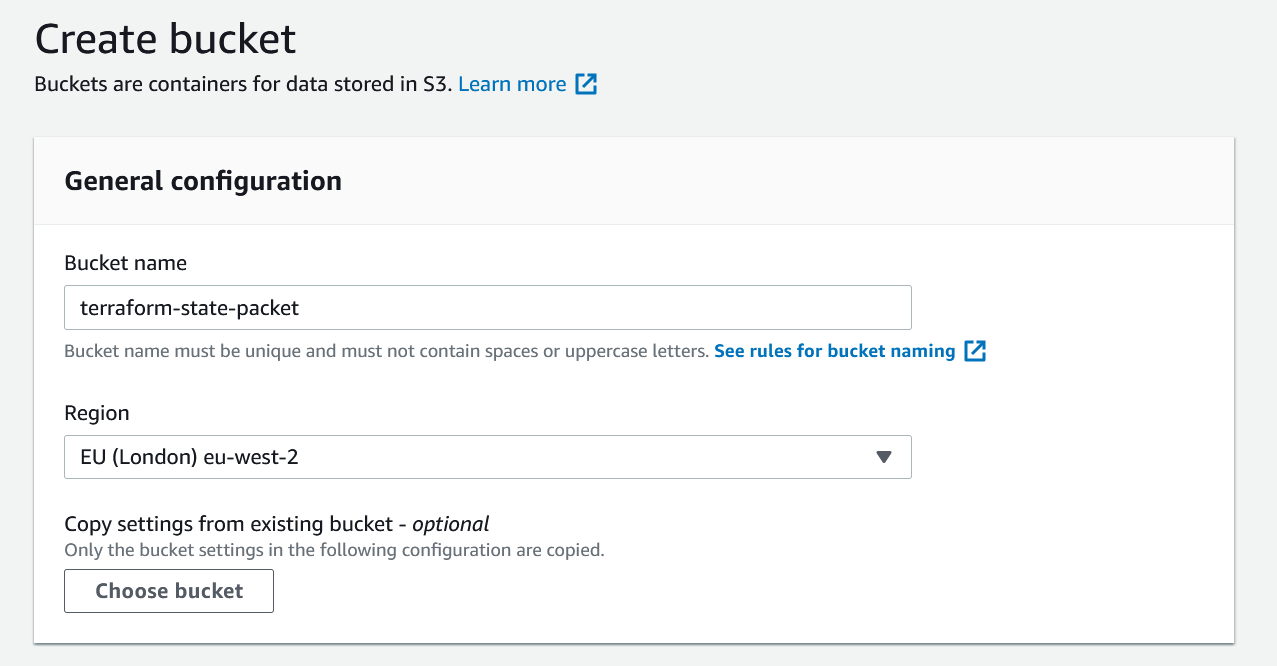The width and height of the screenshot is (1277, 666).
Task: Click the external link icon beside Learn more
Action: pyautogui.click(x=588, y=84)
